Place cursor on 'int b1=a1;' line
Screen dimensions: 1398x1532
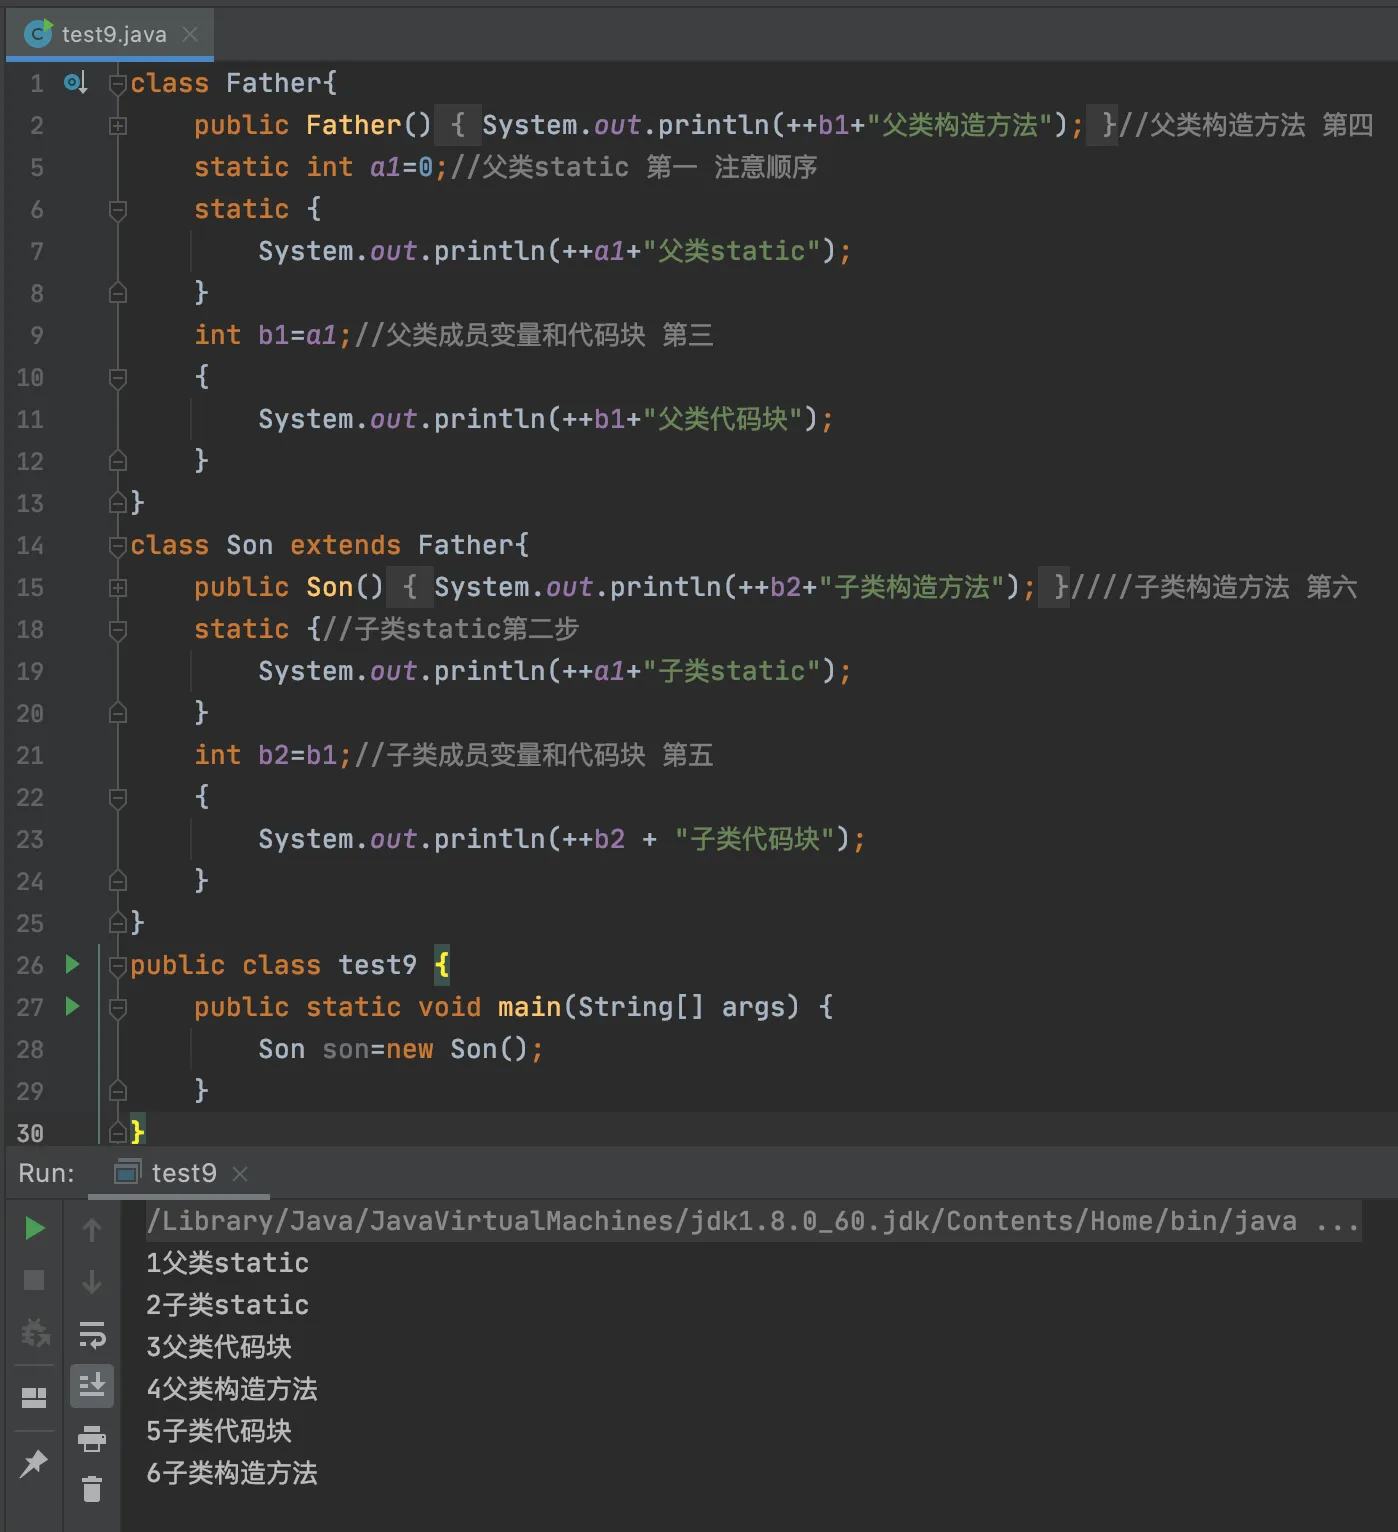[x=272, y=335]
